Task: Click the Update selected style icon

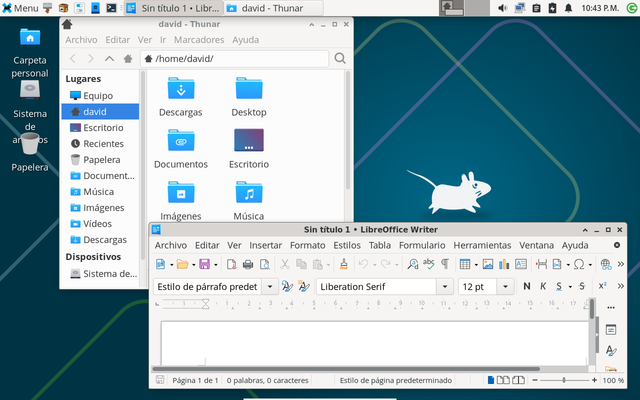Action: tap(287, 287)
